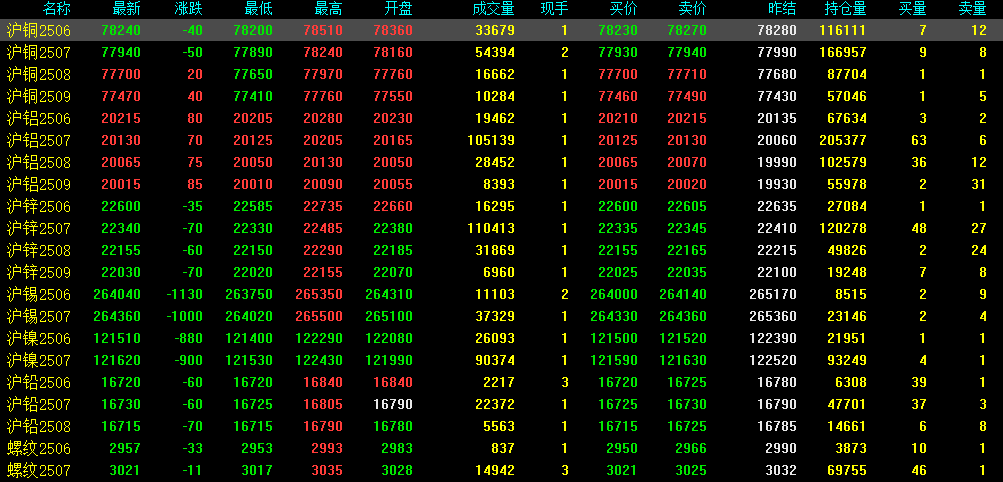This screenshot has height=482, width=1003.
Task: Click the 买价 column header
Action: click(624, 8)
